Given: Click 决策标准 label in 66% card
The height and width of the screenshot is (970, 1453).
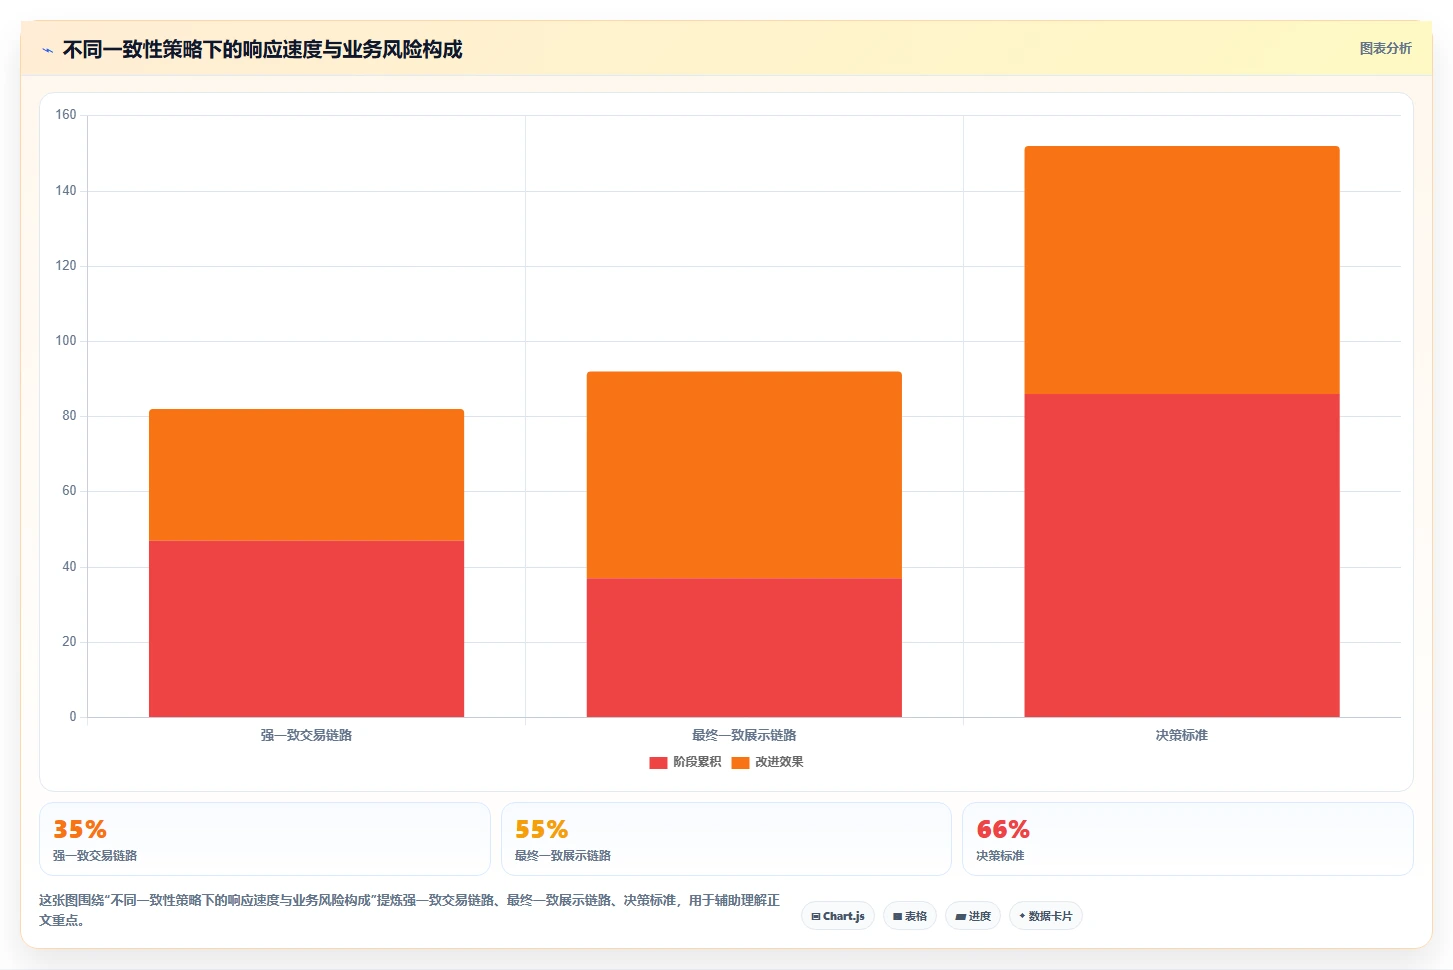Looking at the screenshot, I should [x=1000, y=856].
